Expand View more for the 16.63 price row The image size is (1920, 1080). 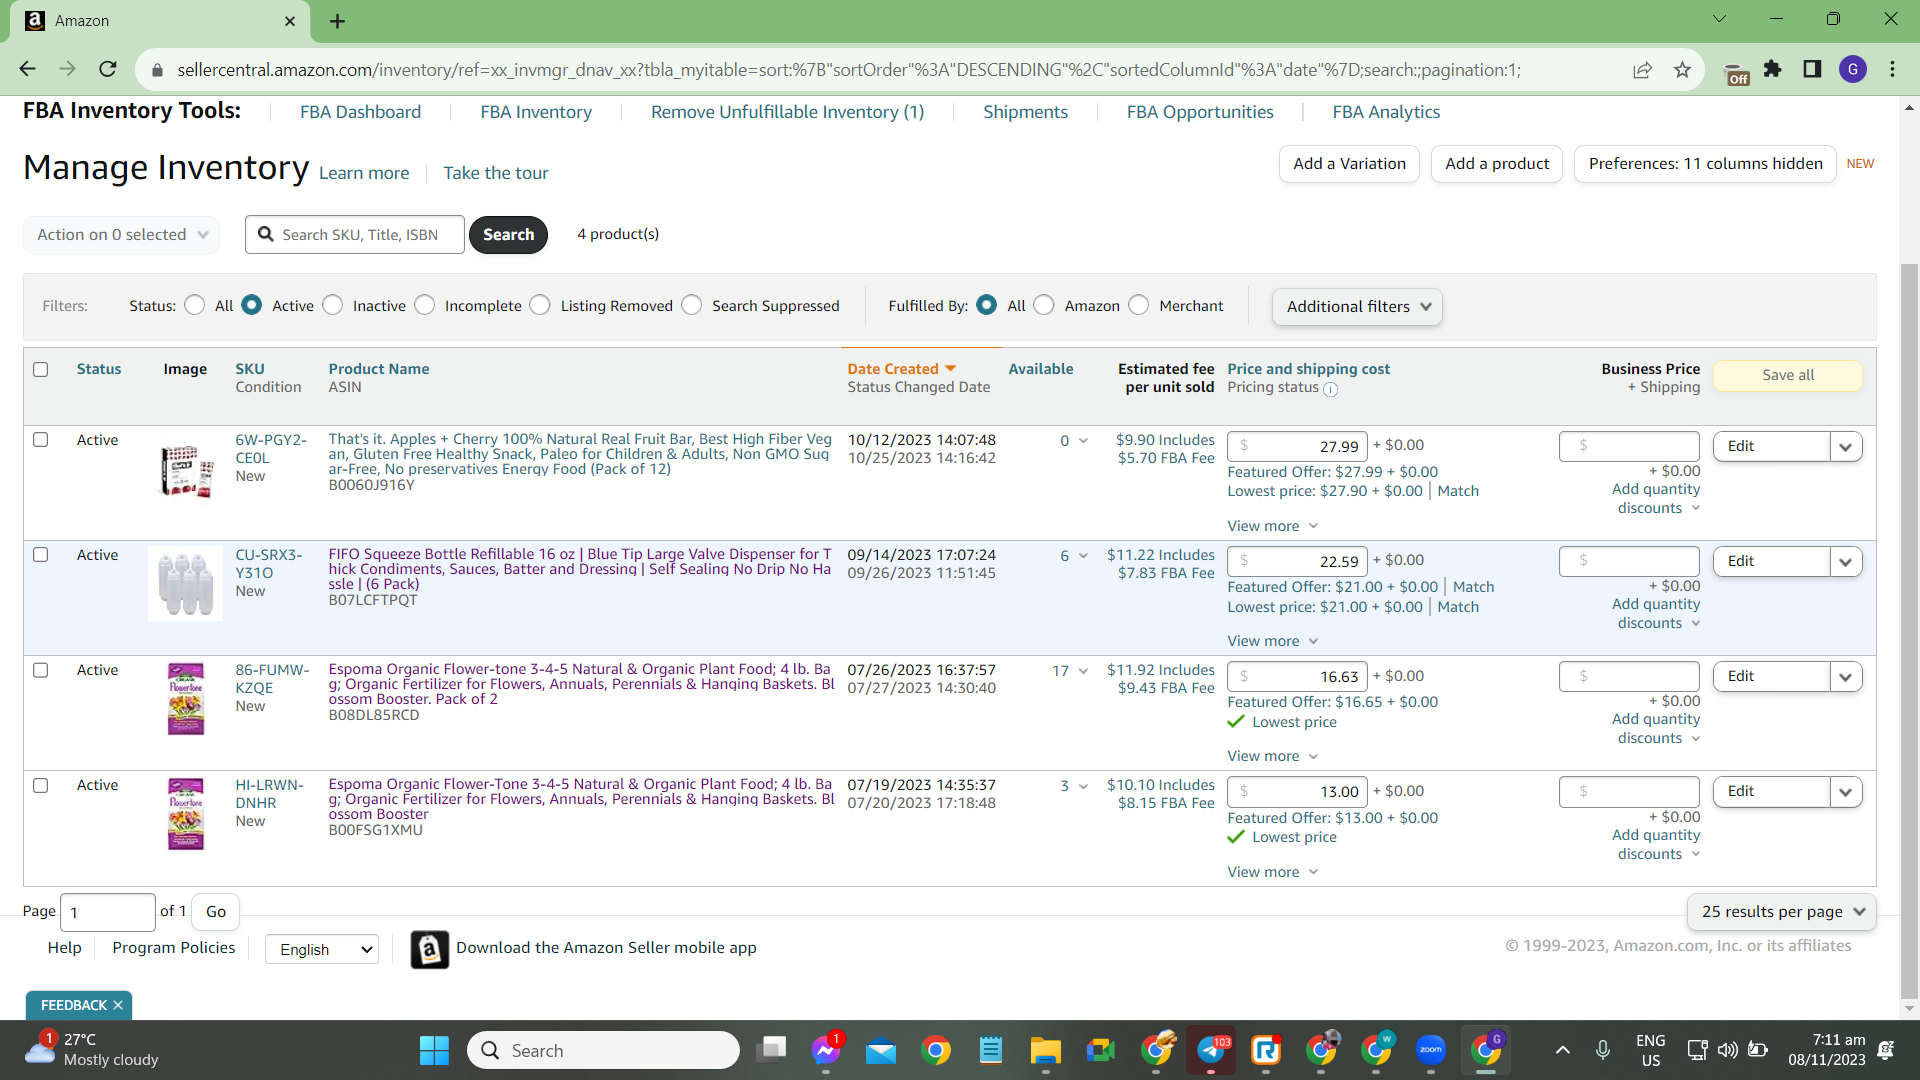(x=1273, y=756)
